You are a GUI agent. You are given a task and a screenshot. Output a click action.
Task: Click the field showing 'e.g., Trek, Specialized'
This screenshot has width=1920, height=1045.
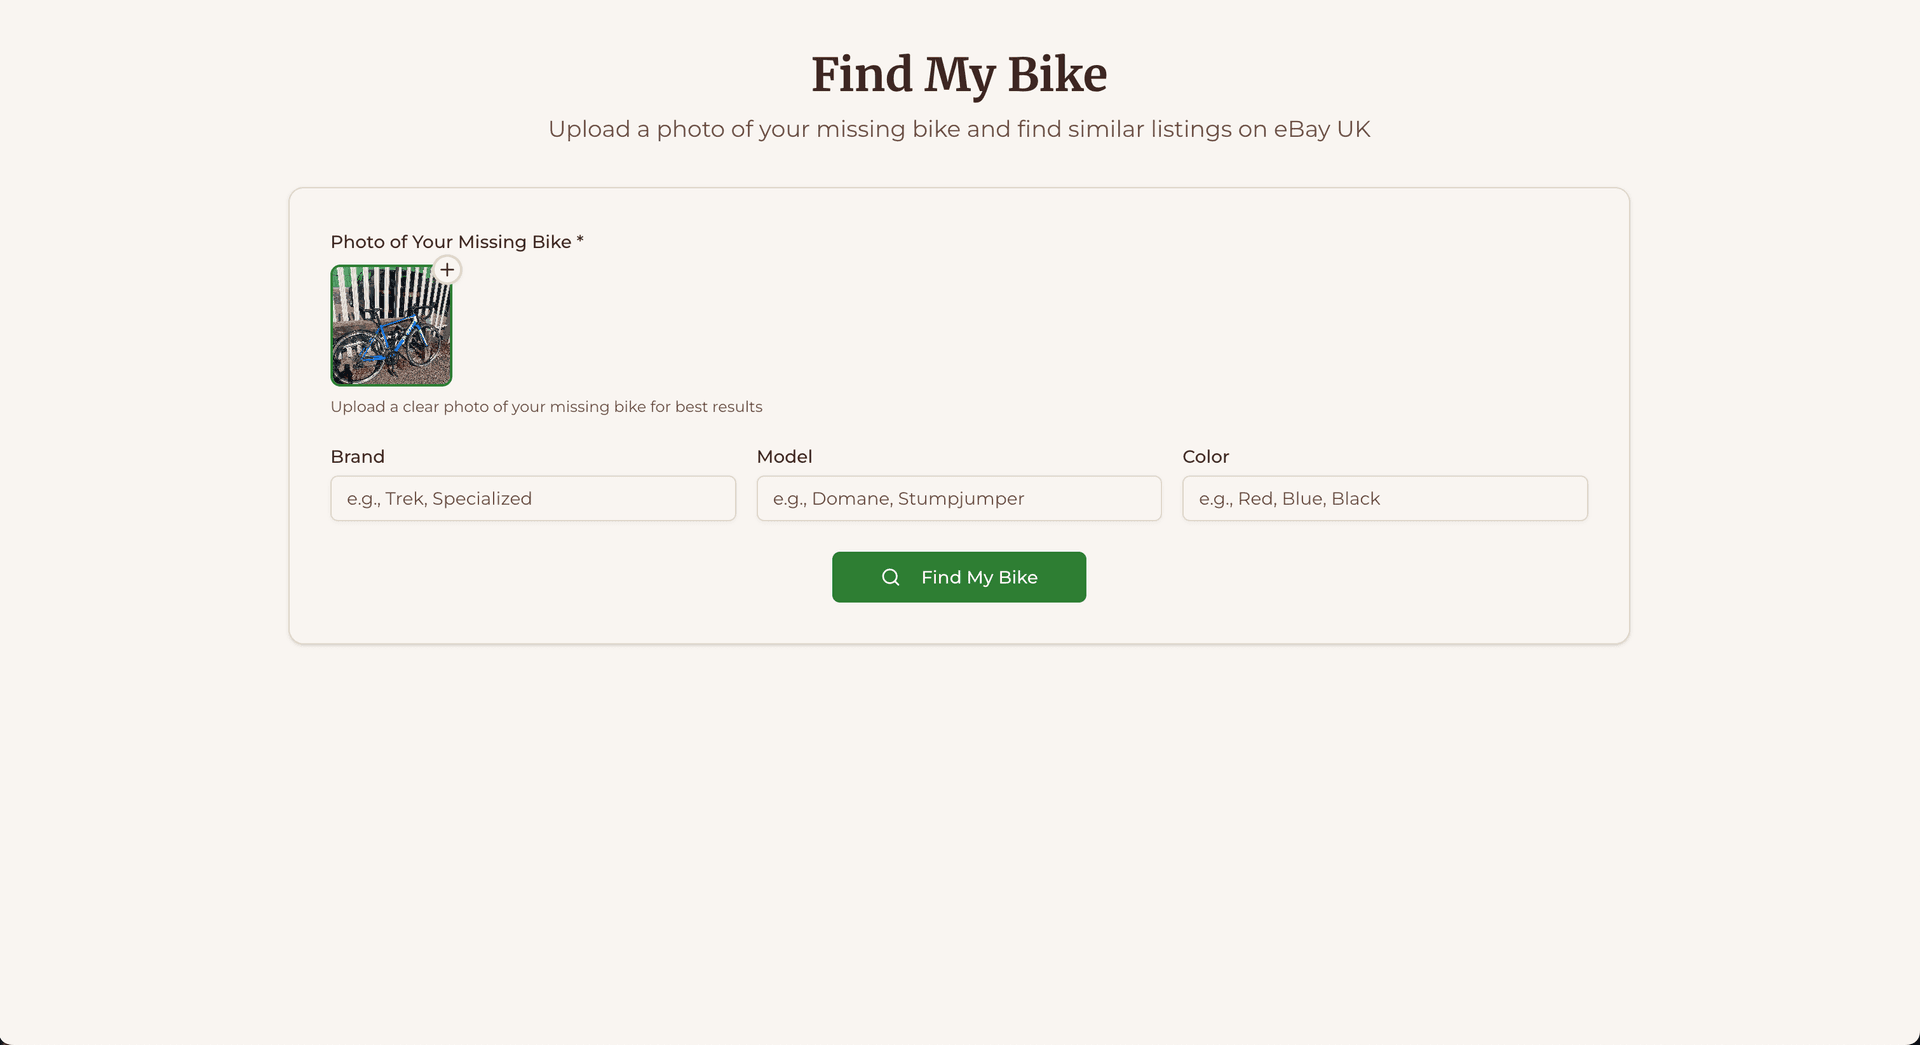532,498
